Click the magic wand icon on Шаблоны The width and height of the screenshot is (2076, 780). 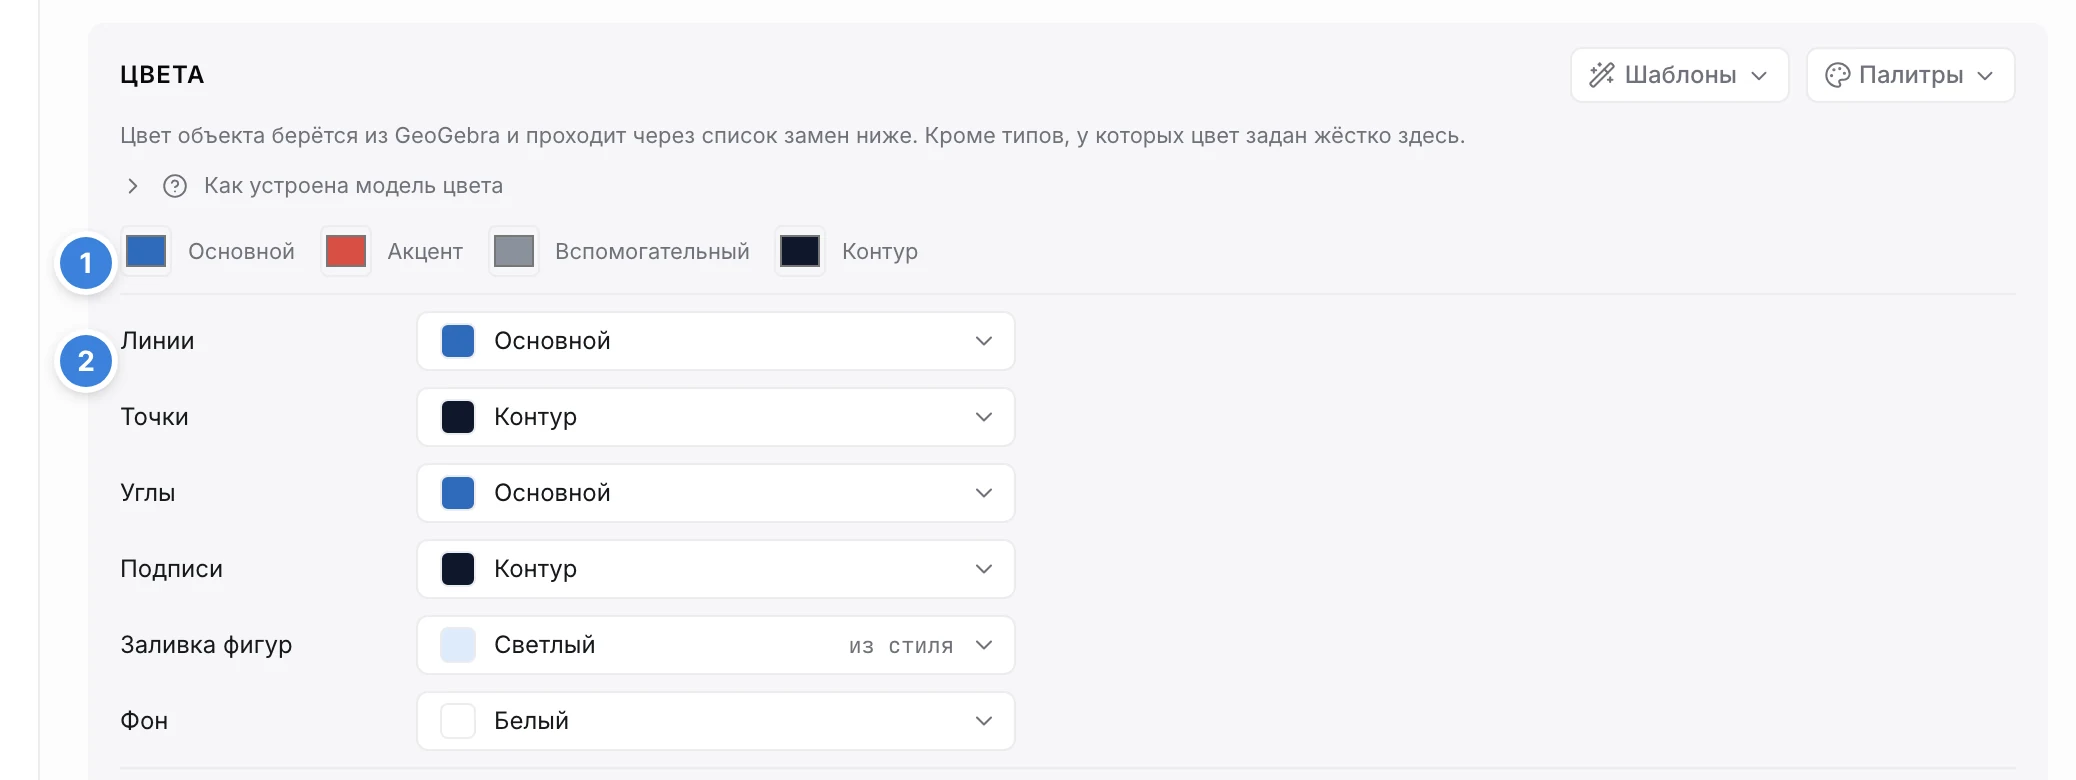pyautogui.click(x=1602, y=75)
